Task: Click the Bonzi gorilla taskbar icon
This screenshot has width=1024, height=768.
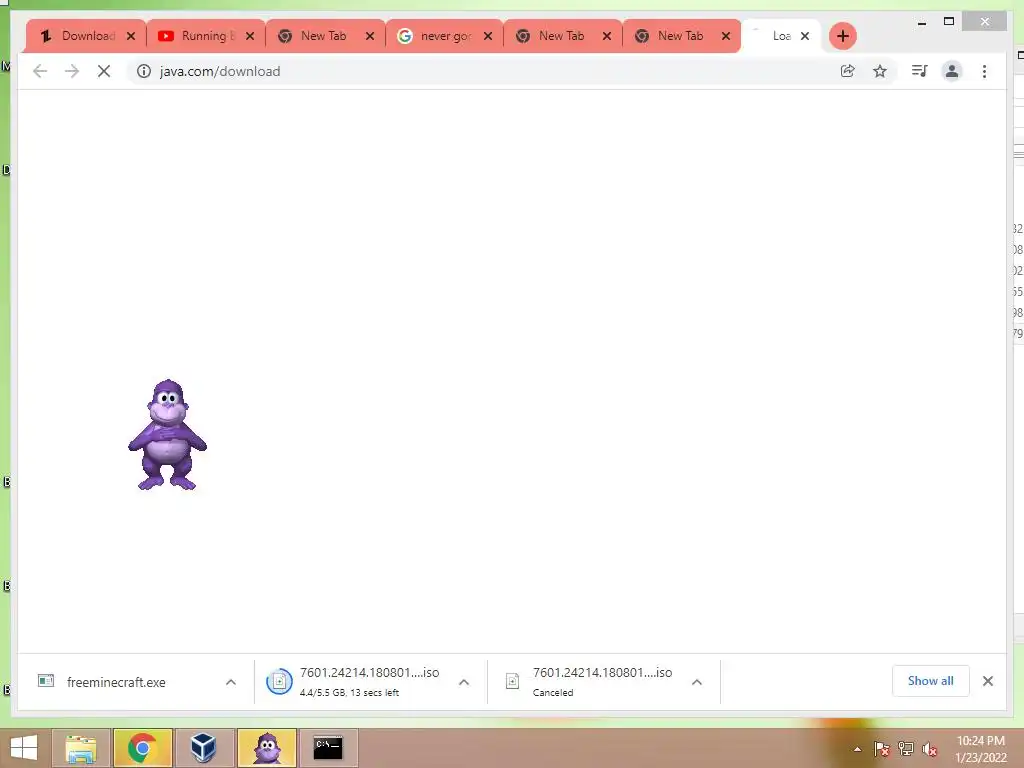Action: click(267, 748)
